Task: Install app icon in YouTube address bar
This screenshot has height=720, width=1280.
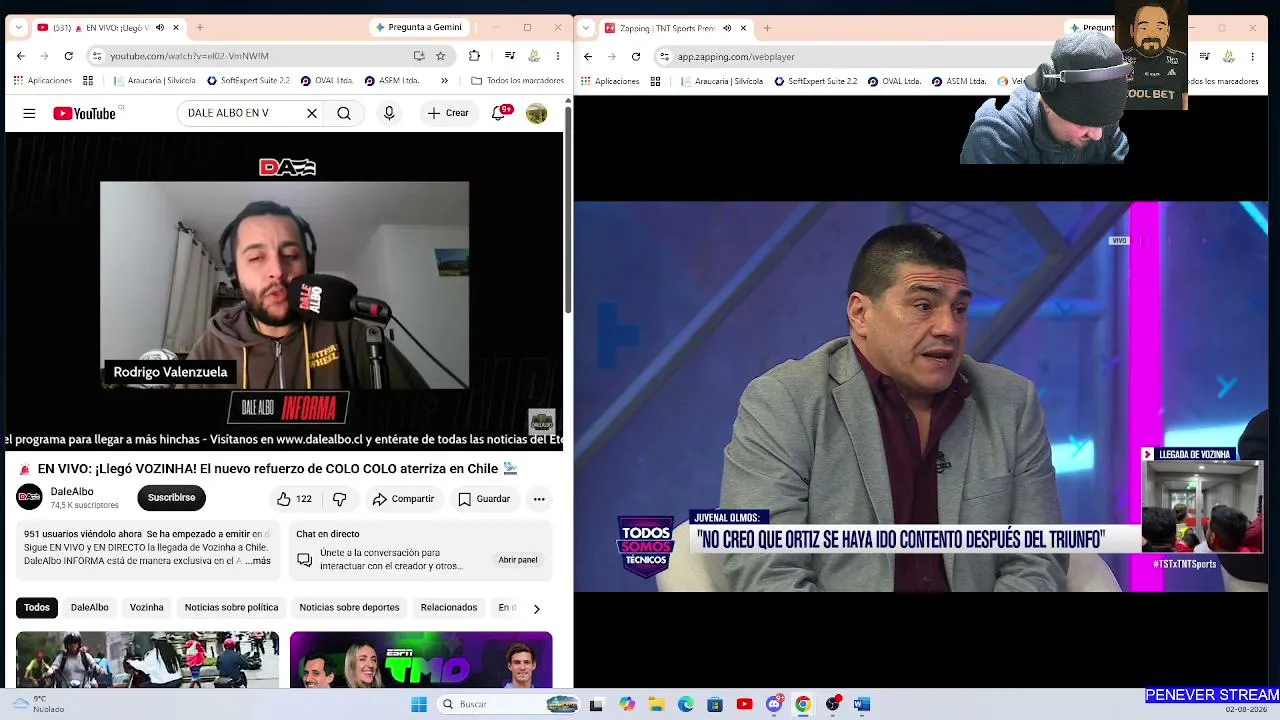Action: [419, 56]
